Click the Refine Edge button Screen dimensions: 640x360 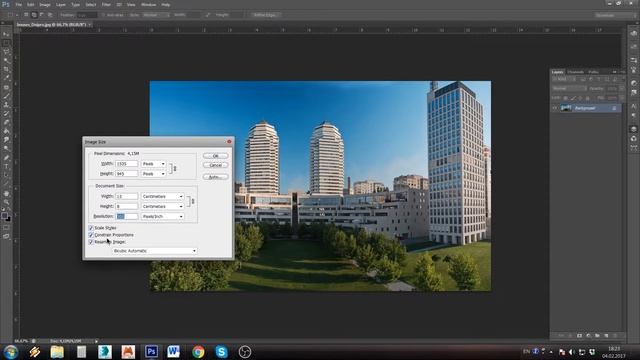pos(265,15)
